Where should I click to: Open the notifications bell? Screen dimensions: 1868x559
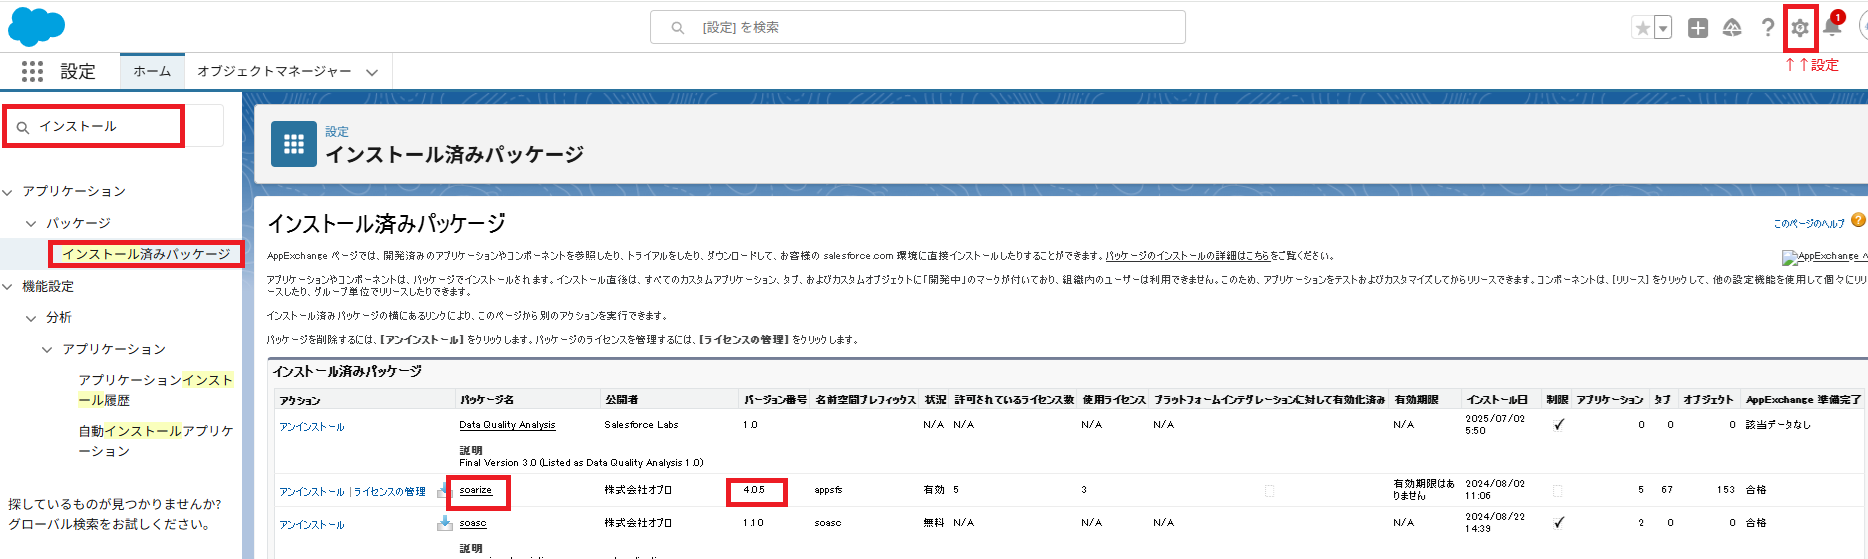click(x=1832, y=26)
